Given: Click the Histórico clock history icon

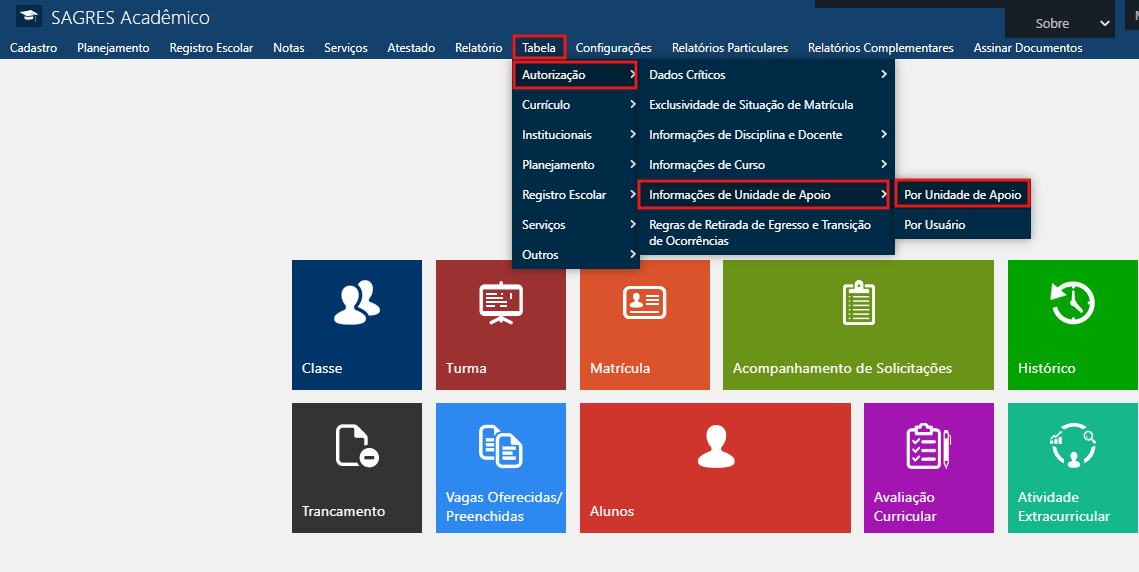Looking at the screenshot, I should tap(1072, 302).
